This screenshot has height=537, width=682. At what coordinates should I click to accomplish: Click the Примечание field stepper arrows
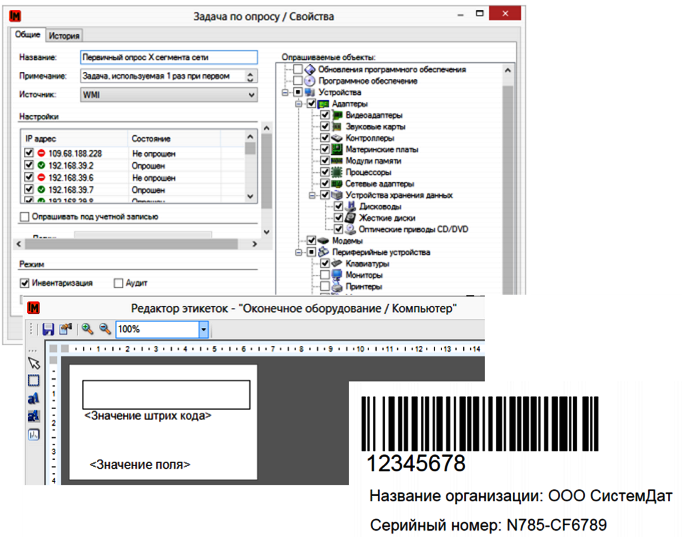click(x=250, y=77)
